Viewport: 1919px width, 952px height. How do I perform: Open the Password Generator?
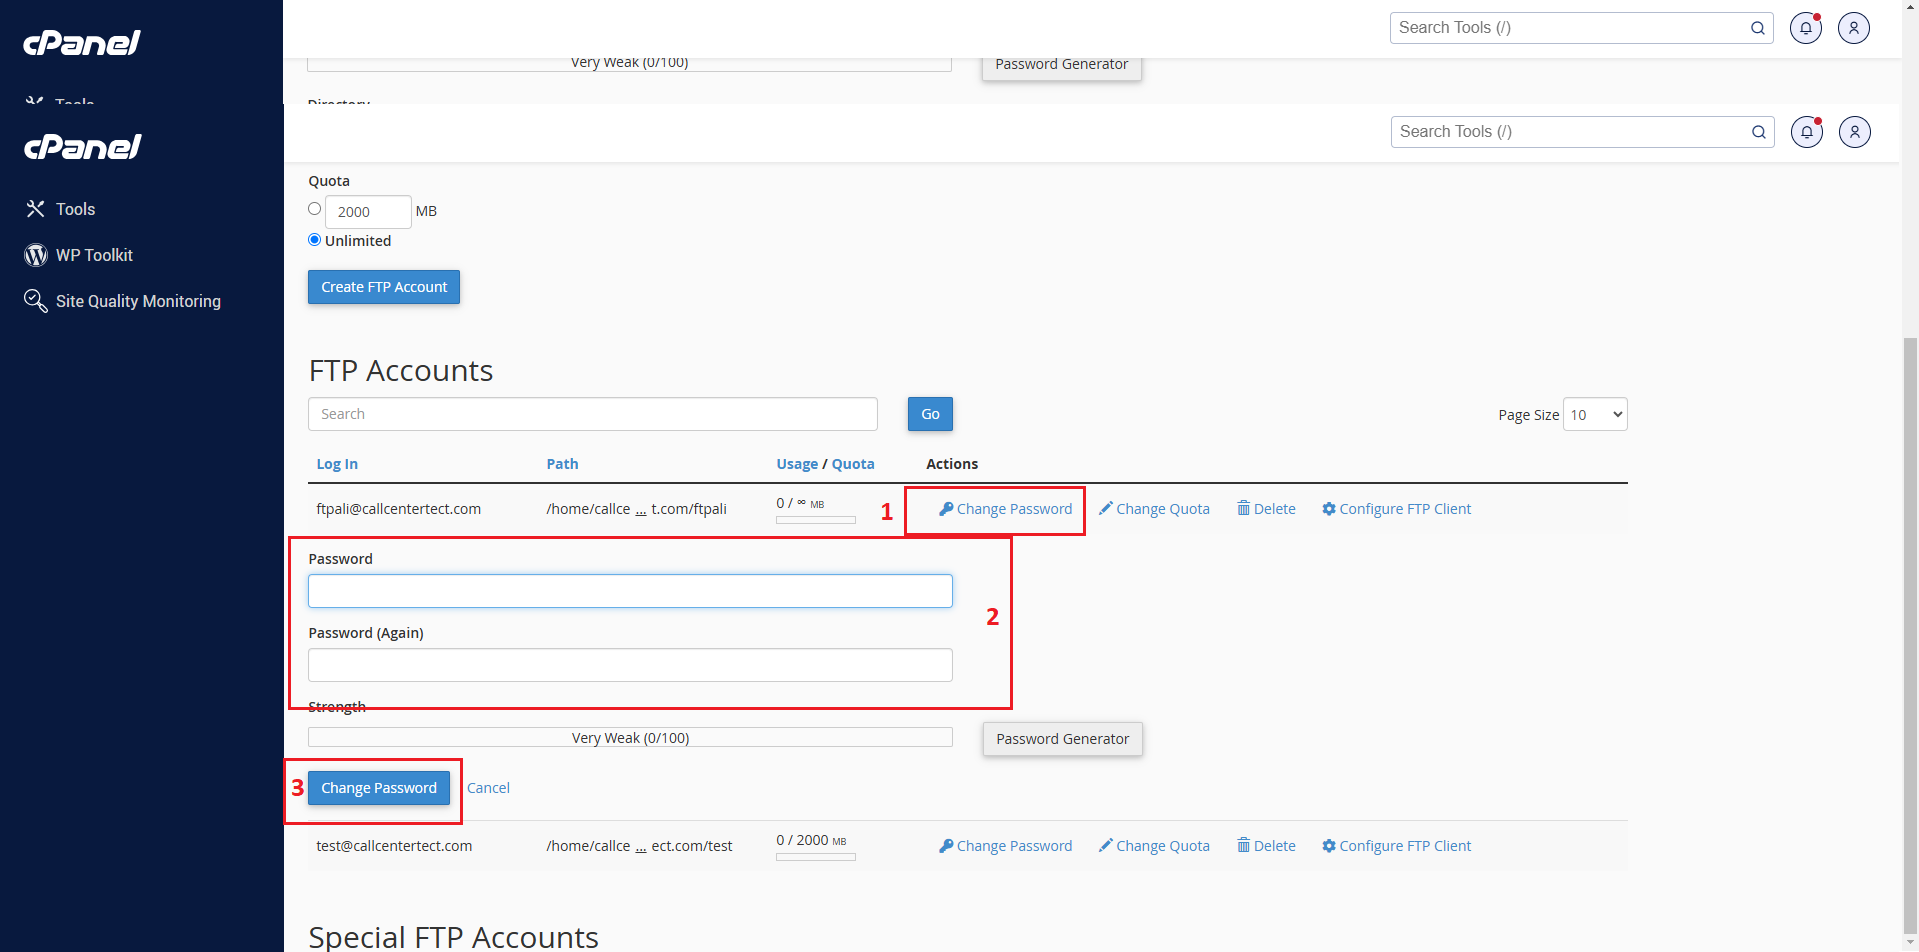(x=1062, y=739)
